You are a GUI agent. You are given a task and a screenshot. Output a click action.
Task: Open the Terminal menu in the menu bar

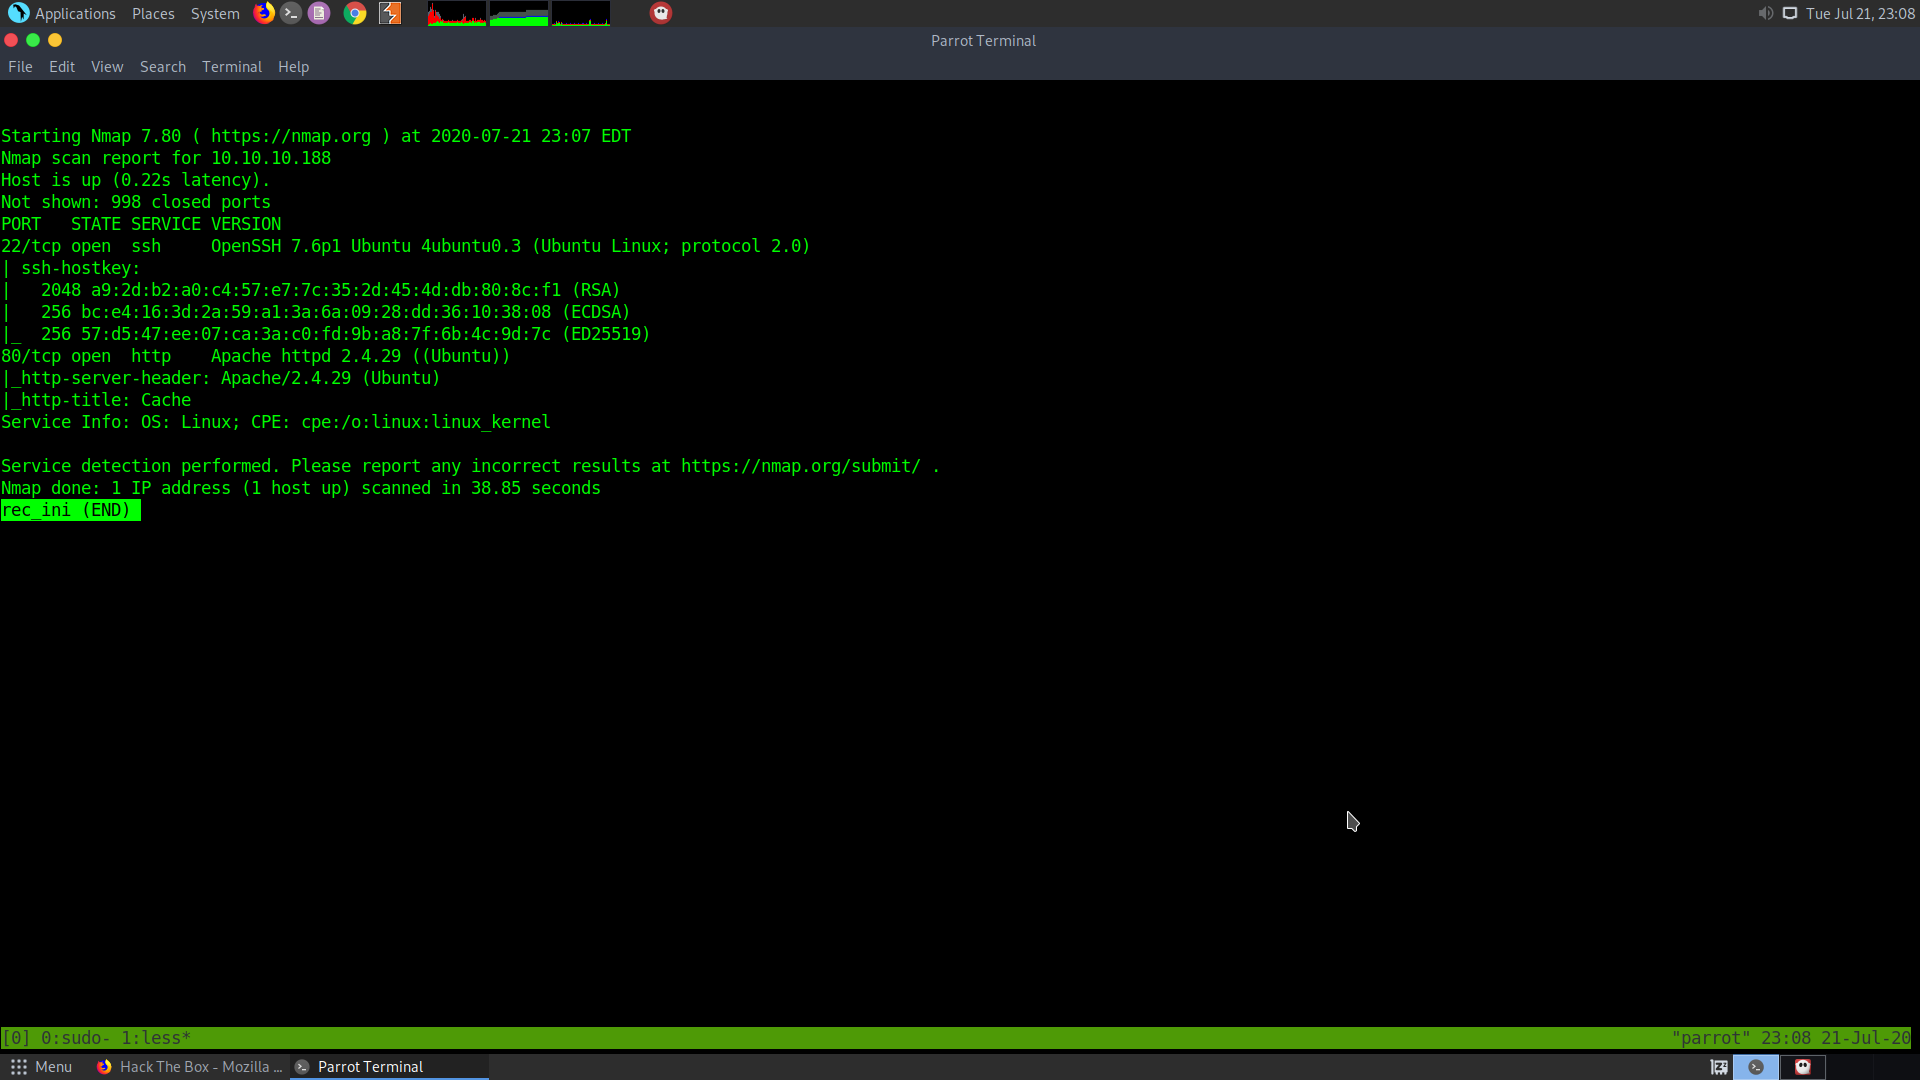231,67
